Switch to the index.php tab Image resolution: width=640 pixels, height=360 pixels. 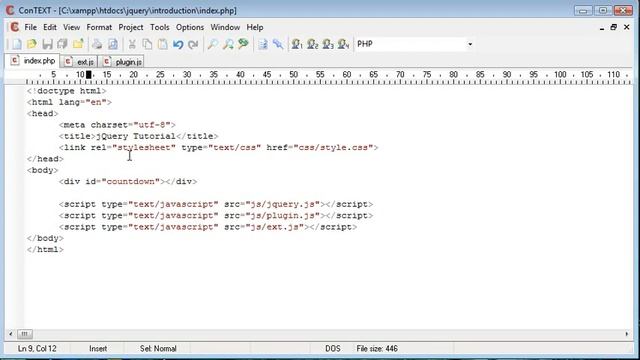click(33, 61)
